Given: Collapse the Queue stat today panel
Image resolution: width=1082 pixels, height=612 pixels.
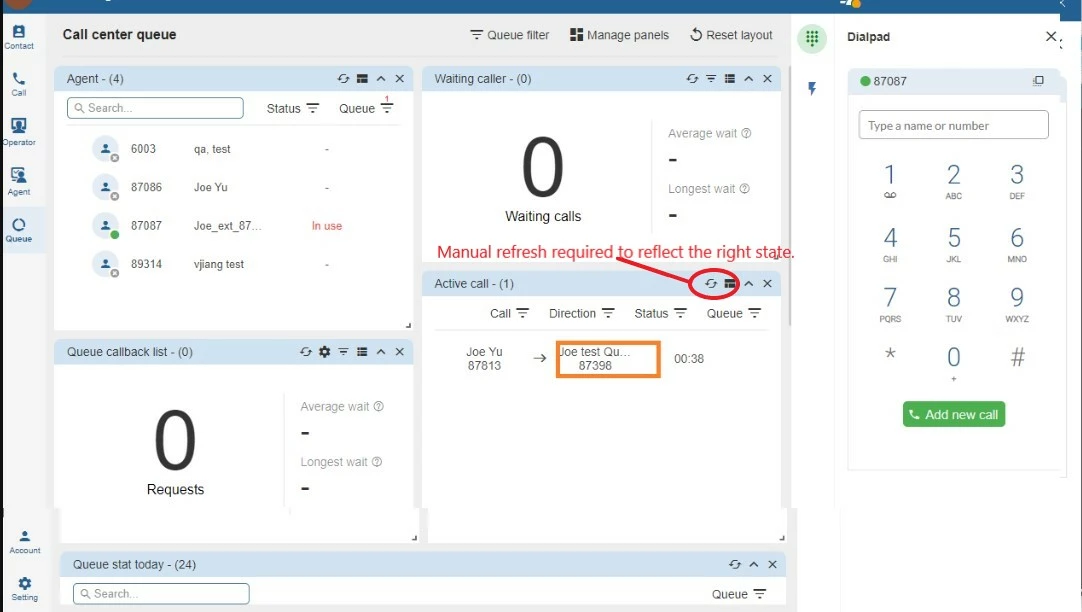Looking at the screenshot, I should pyautogui.click(x=754, y=564).
